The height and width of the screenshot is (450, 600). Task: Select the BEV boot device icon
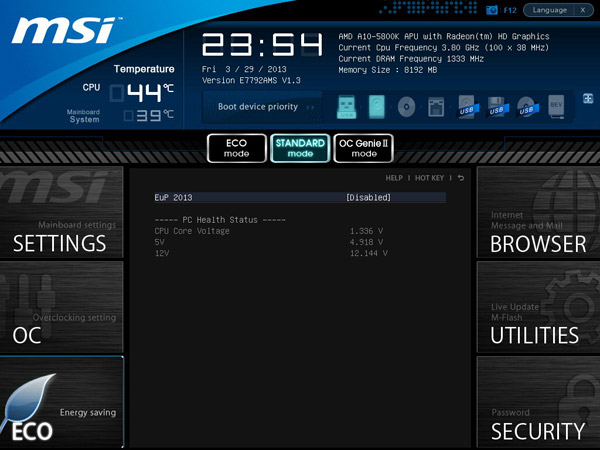pyautogui.click(x=556, y=107)
